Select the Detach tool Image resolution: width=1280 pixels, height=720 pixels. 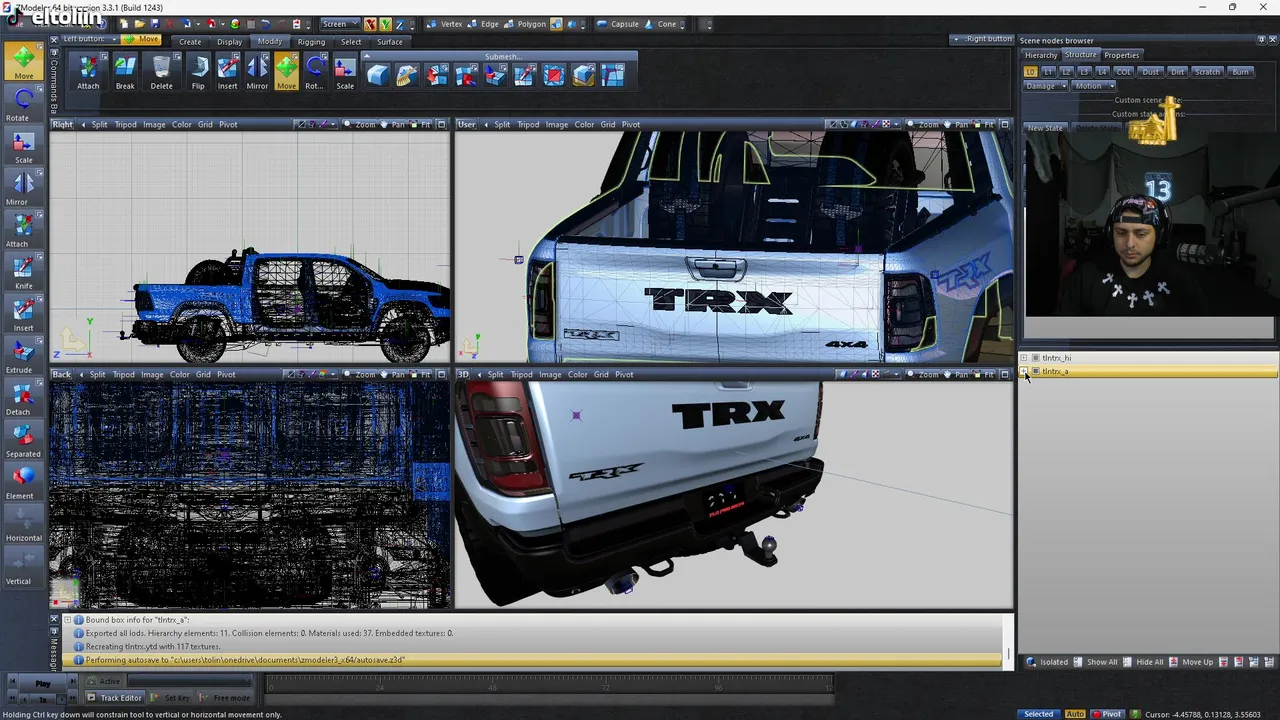coord(23,397)
